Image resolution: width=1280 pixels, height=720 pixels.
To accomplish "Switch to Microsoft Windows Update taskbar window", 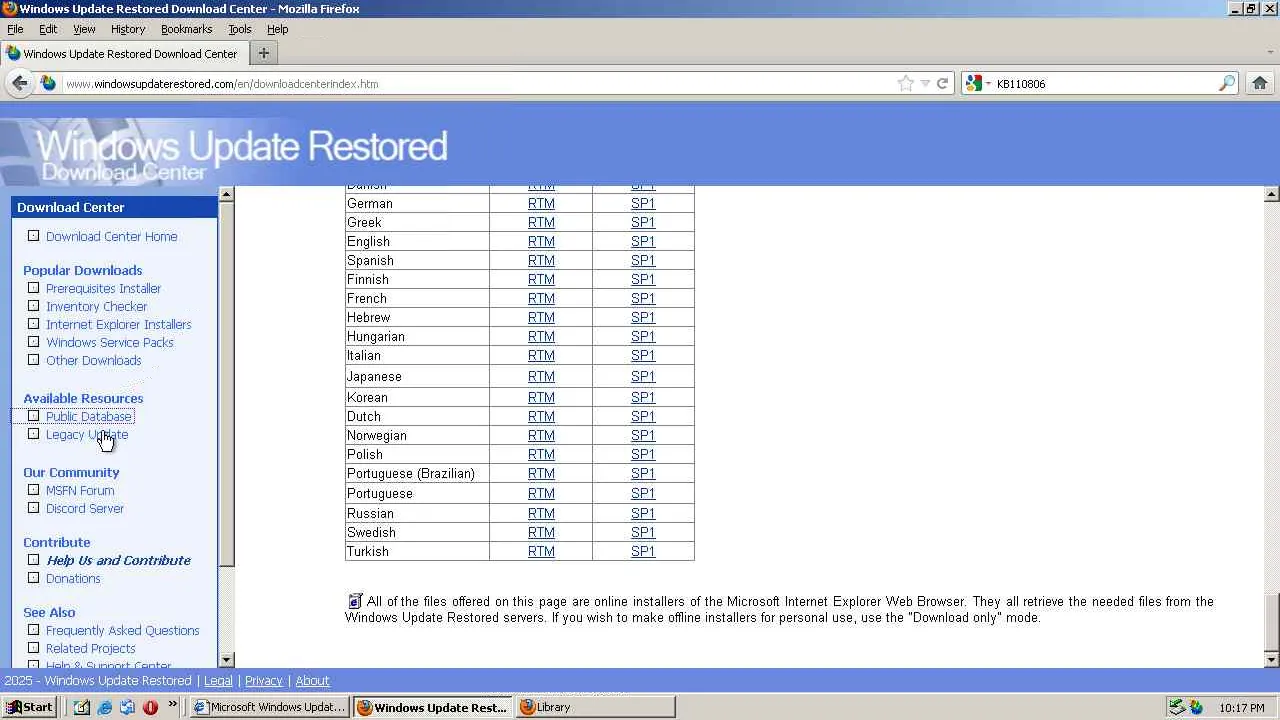I will pyautogui.click(x=270, y=707).
